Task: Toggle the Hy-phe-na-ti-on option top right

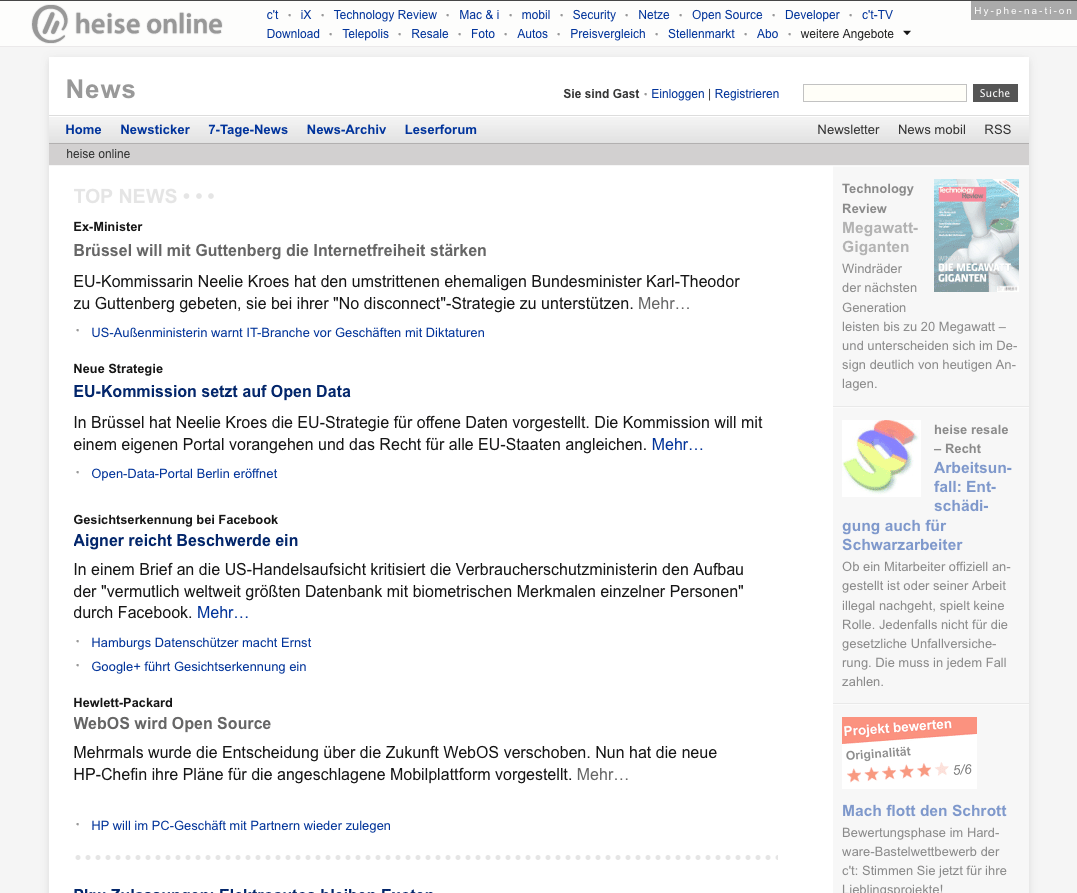Action: point(1021,10)
